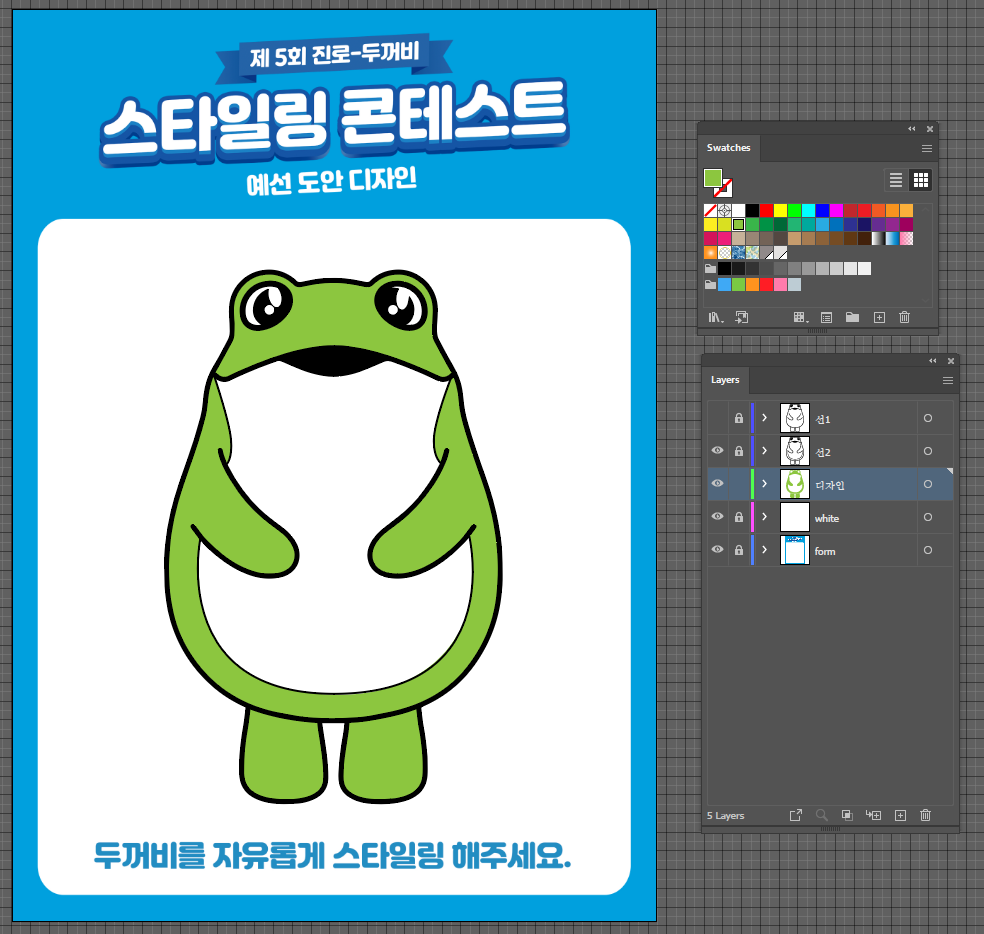Screen dimensions: 984x934
Task: Hide the form layer eye icon
Action: point(718,549)
